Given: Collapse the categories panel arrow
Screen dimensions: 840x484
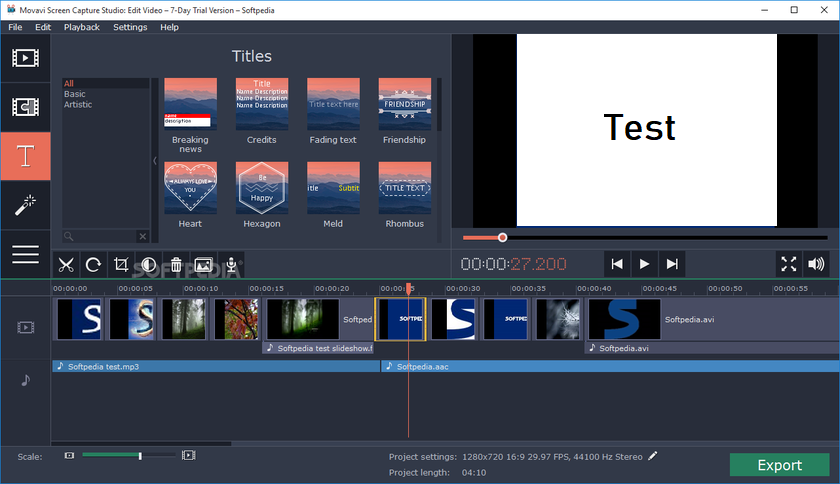Looking at the screenshot, I should 155,160.
